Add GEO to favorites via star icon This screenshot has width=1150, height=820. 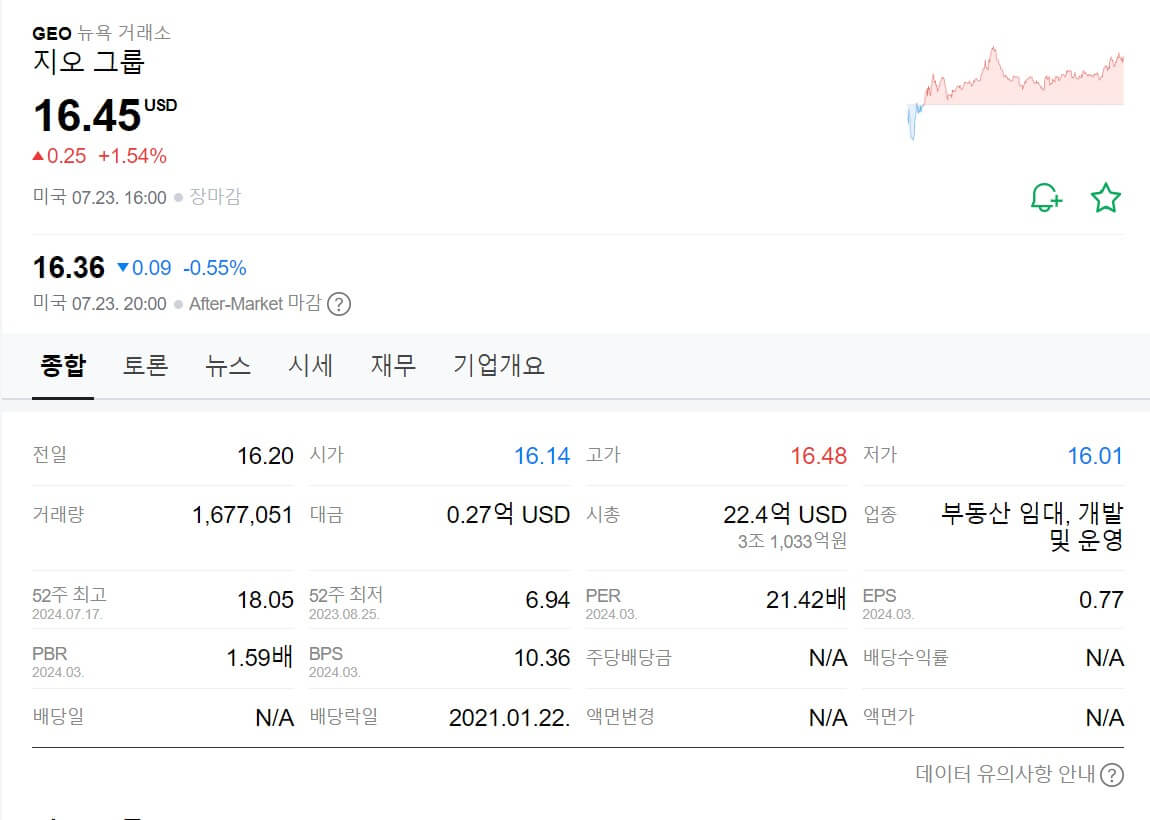(x=1105, y=197)
